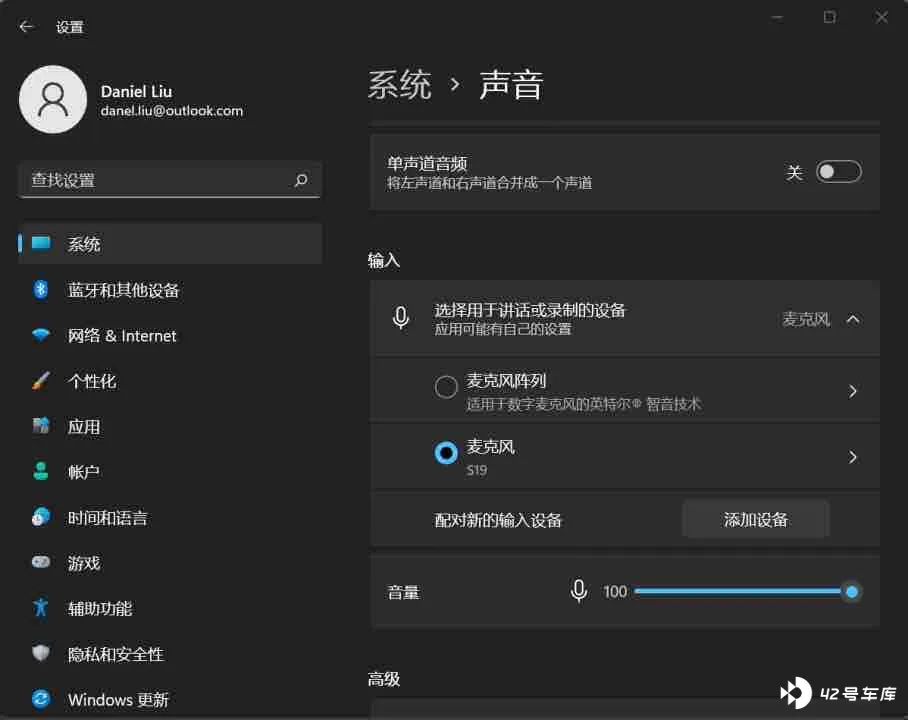Turn on 单声道音频 toggle
The width and height of the screenshot is (908, 720).
(839, 172)
